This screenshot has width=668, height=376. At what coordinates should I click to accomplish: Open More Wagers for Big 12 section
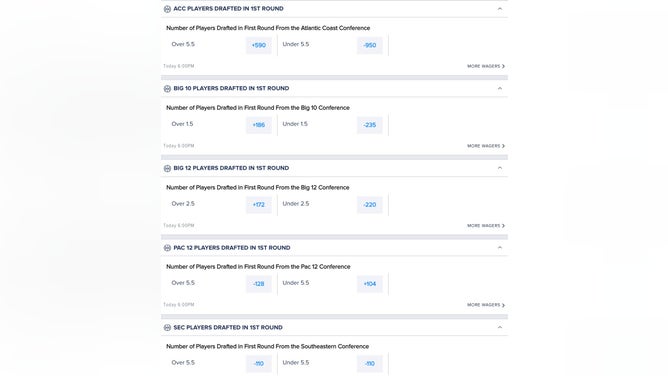click(x=486, y=225)
